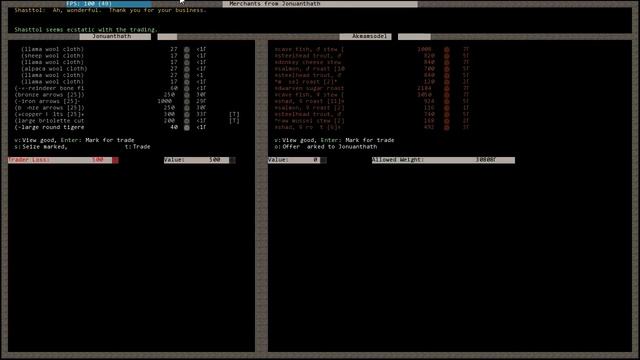This screenshot has width=640, height=360.
Task: Select the large briolette cut row
Action: [x=127, y=121]
